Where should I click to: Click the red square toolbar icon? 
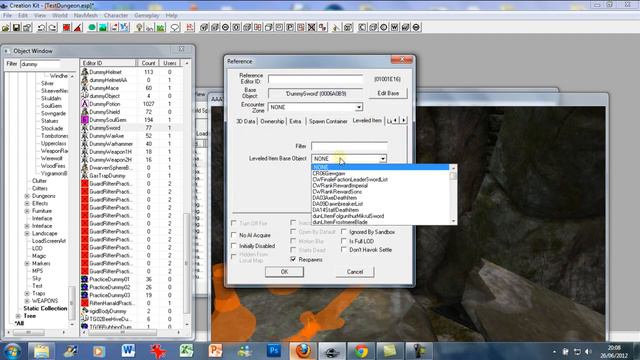pos(67,27)
